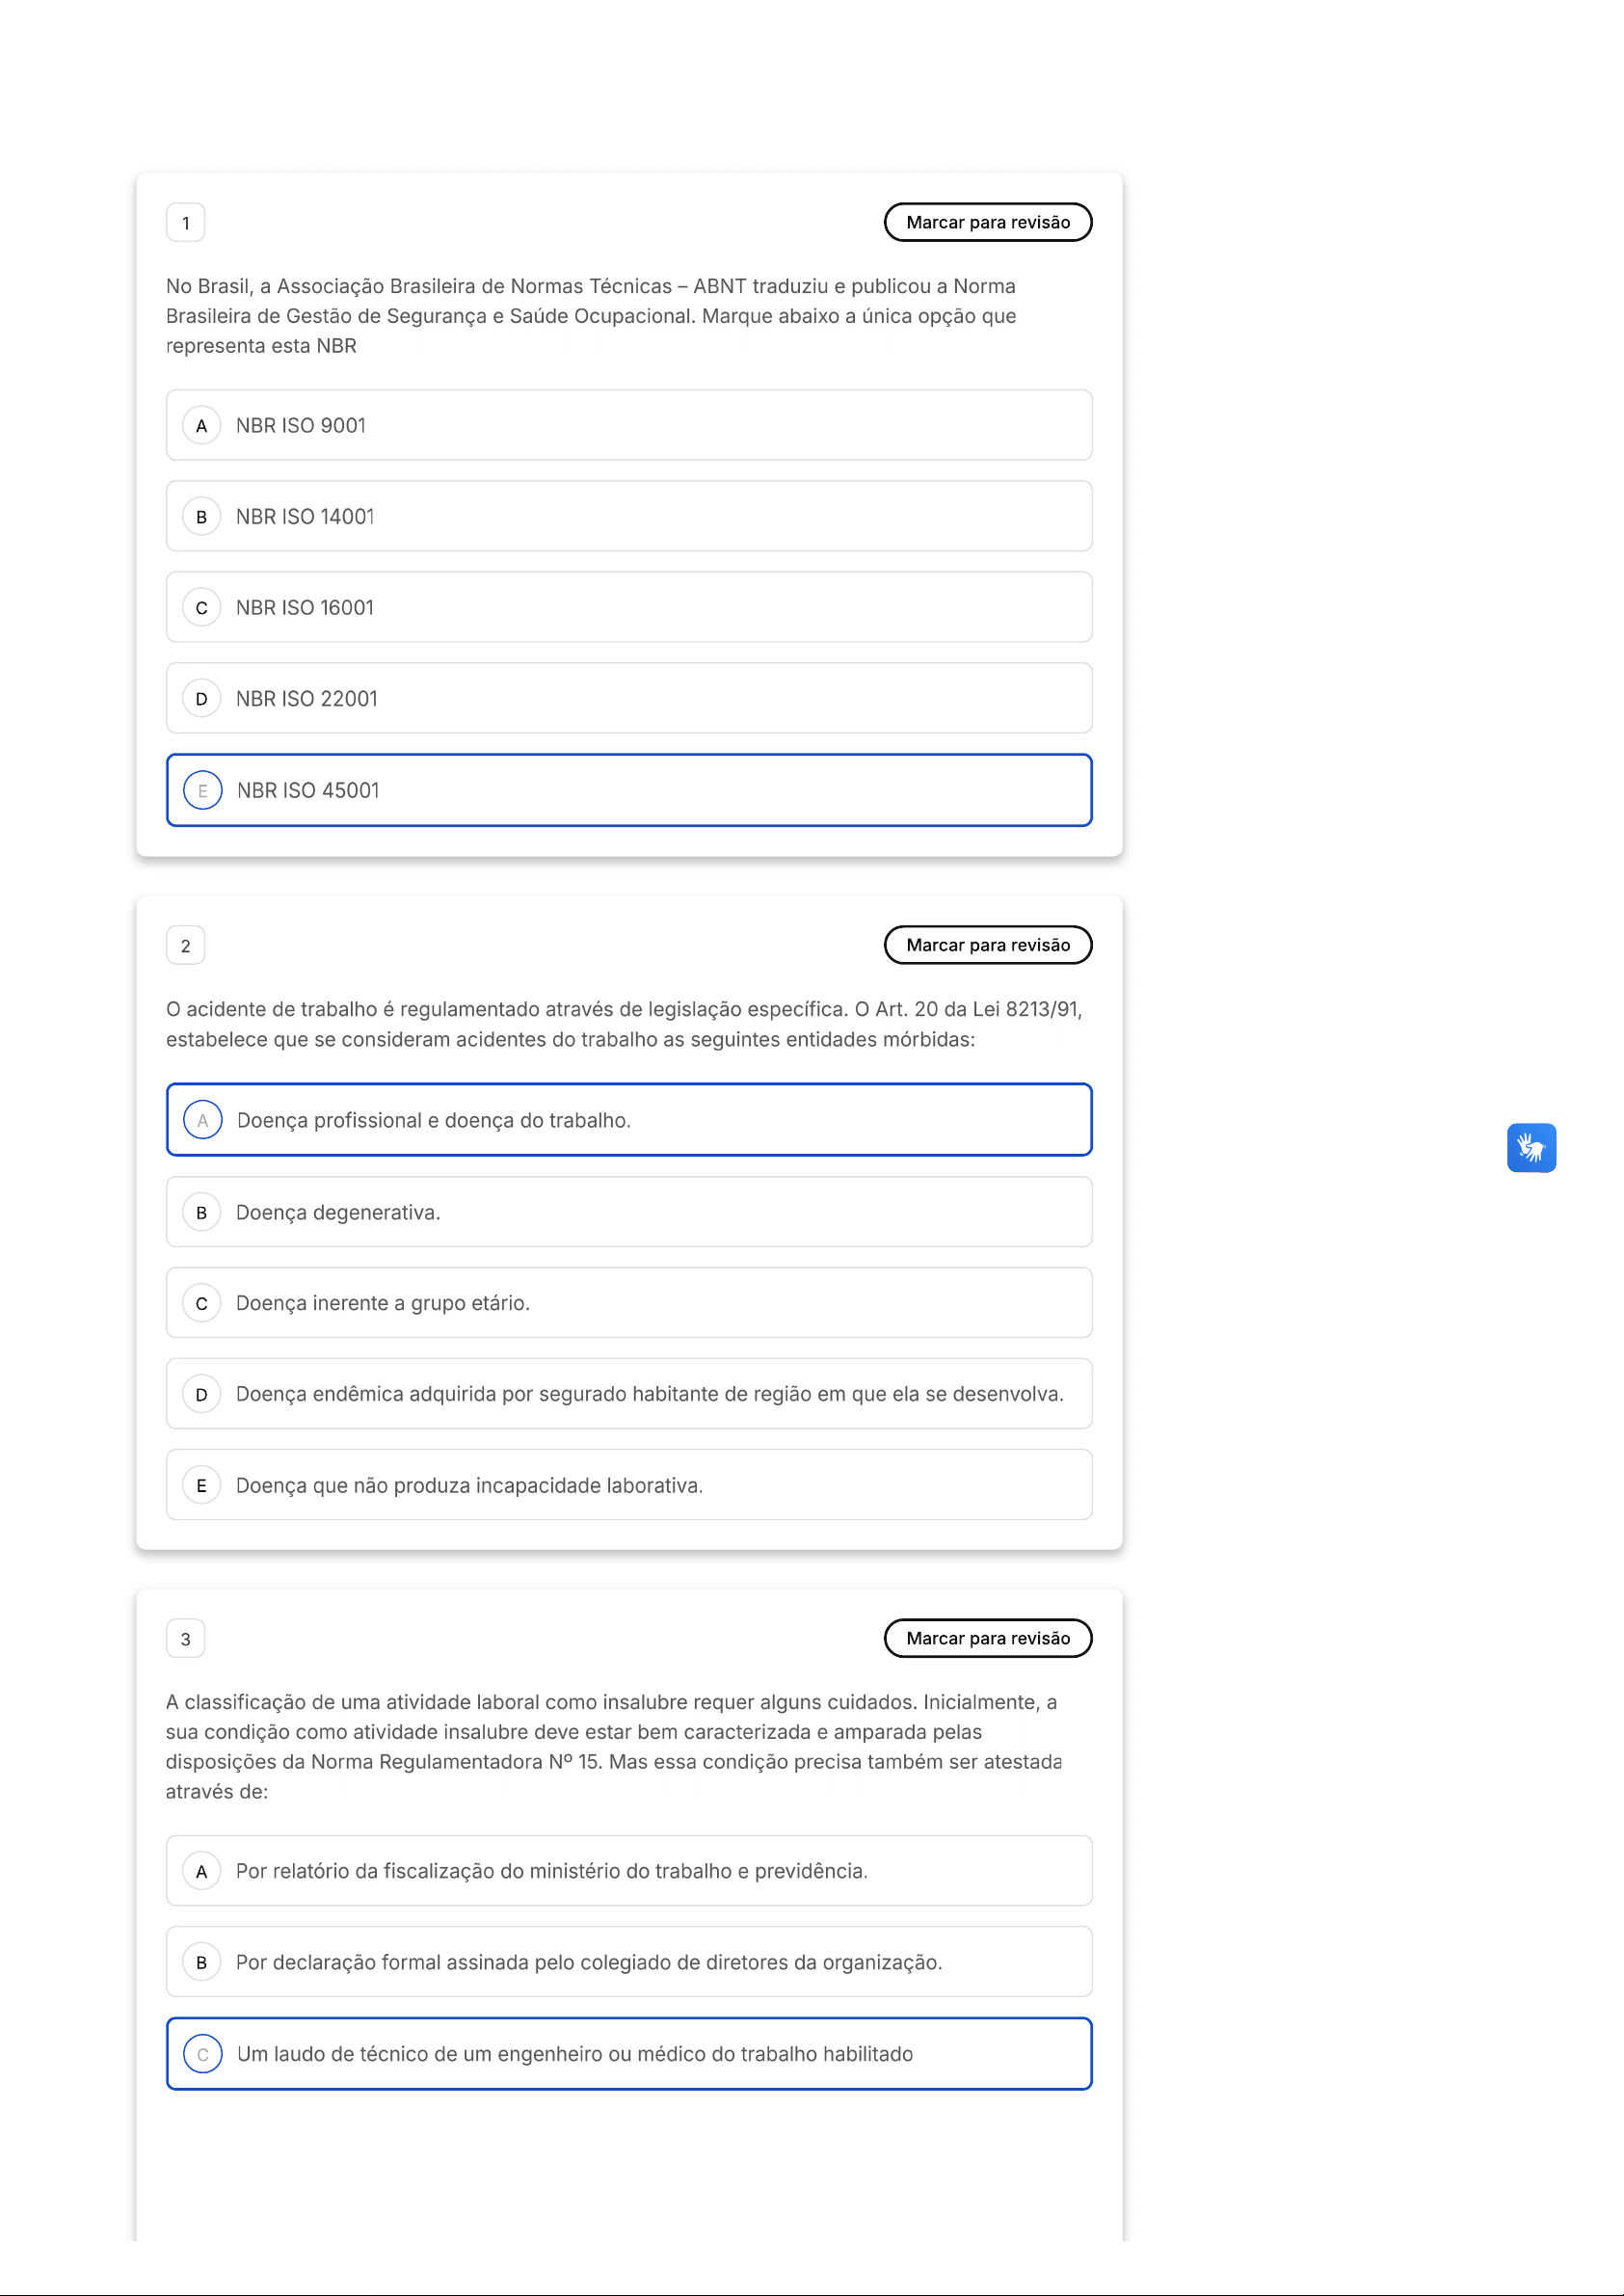Select option D NBR ISO 22001
The width and height of the screenshot is (1624, 2296).
(628, 698)
